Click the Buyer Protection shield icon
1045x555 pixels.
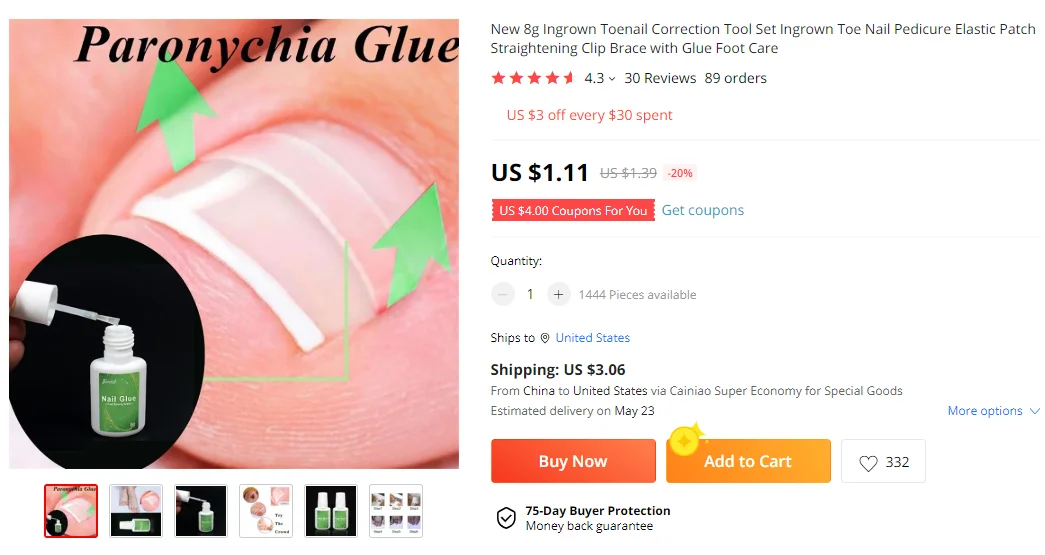pos(506,518)
